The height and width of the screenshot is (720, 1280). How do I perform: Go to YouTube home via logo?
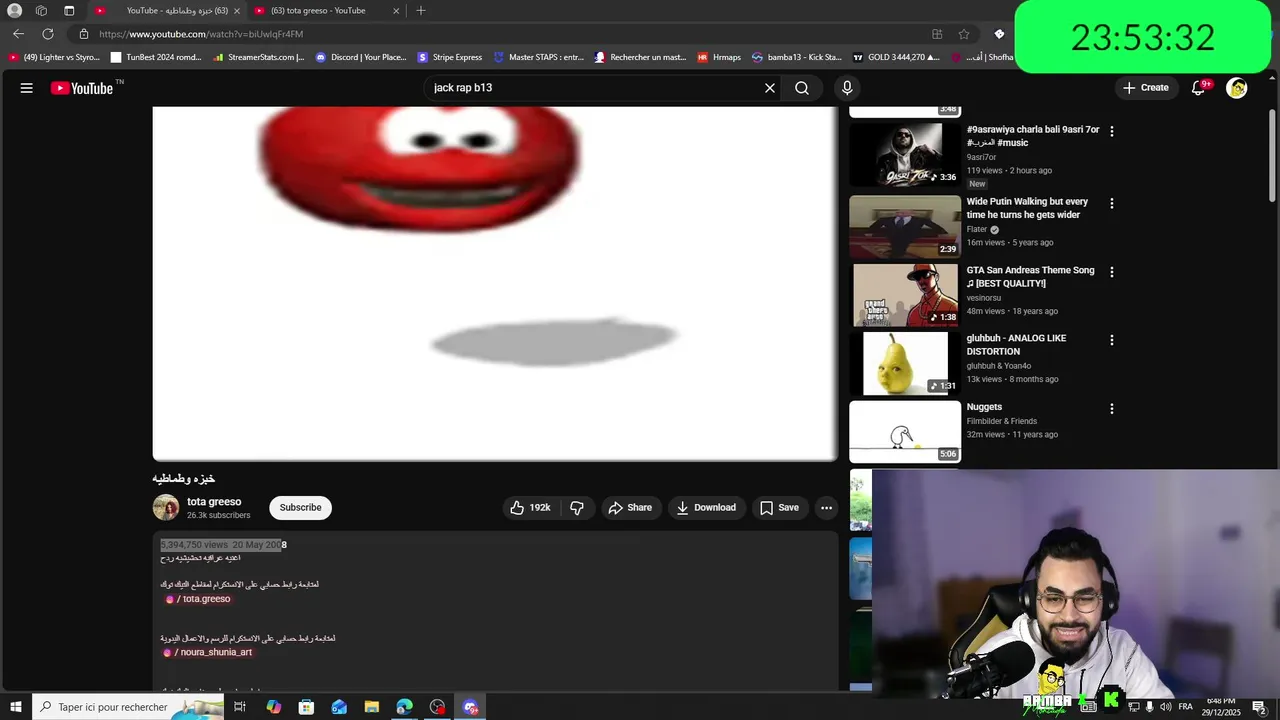click(x=82, y=88)
